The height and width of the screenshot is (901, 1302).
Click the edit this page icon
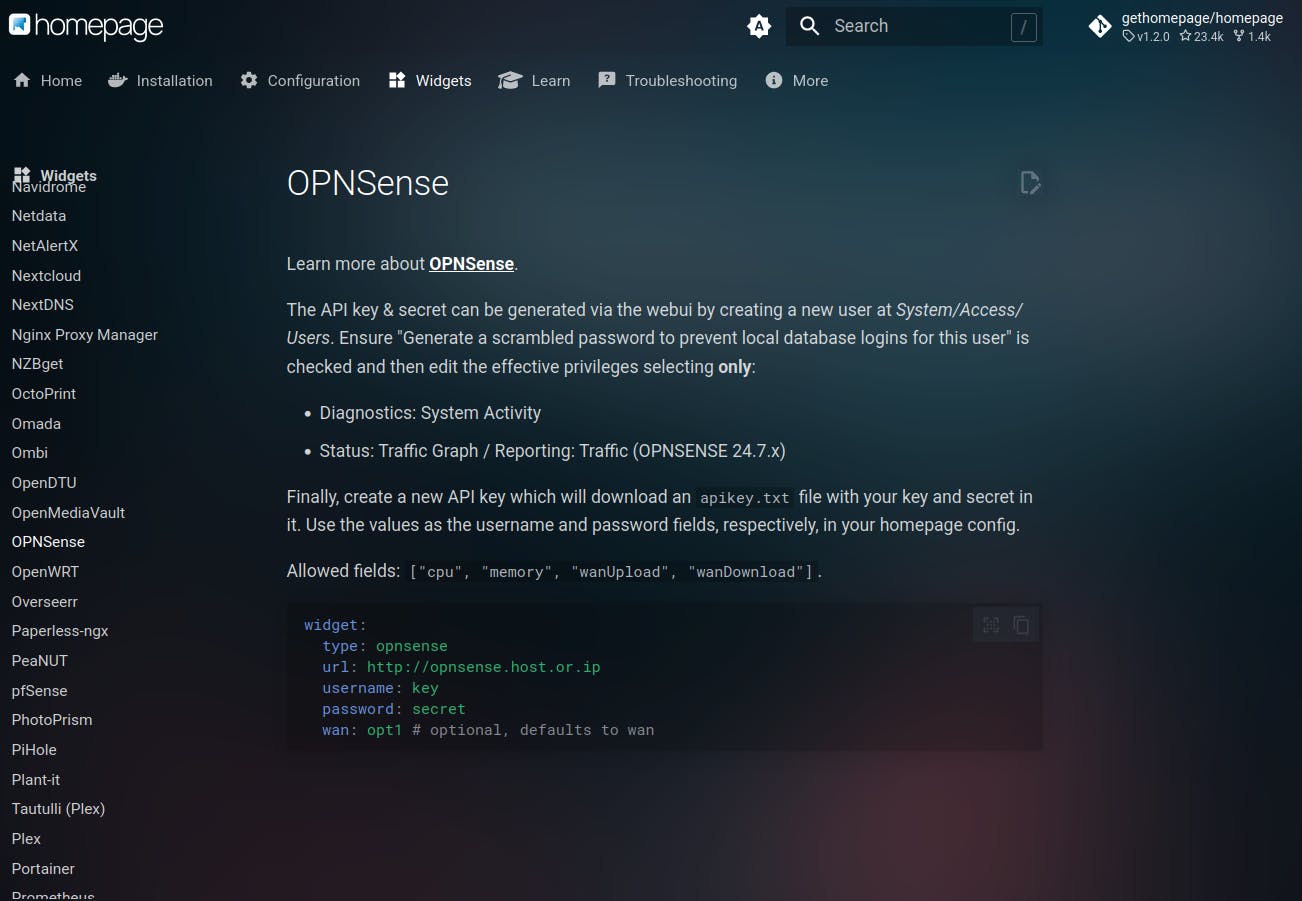pyautogui.click(x=1030, y=182)
